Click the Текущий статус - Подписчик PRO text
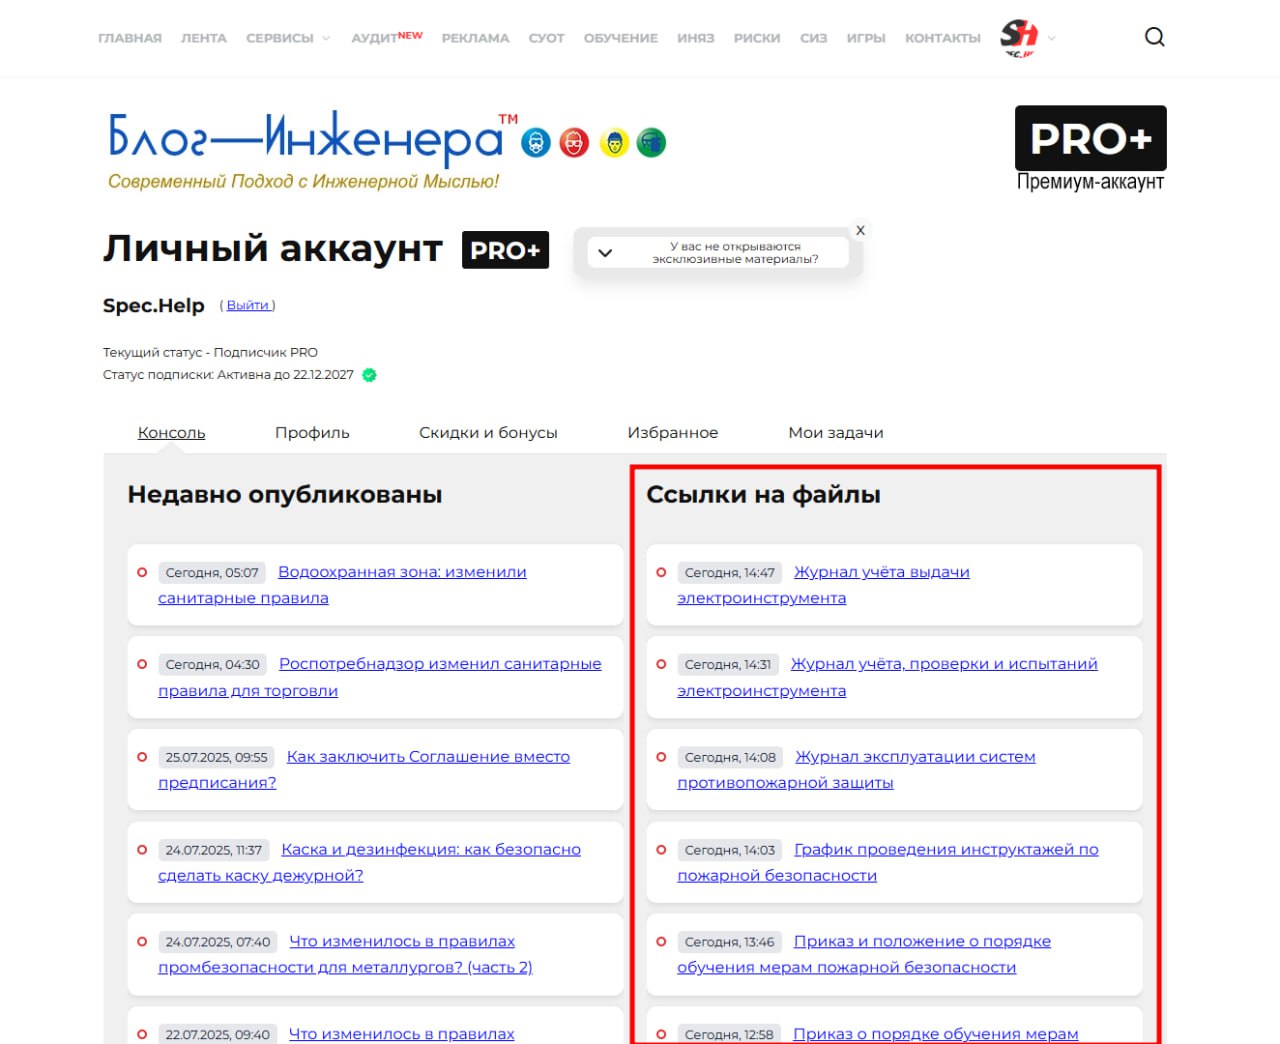This screenshot has width=1280, height=1044. [210, 352]
